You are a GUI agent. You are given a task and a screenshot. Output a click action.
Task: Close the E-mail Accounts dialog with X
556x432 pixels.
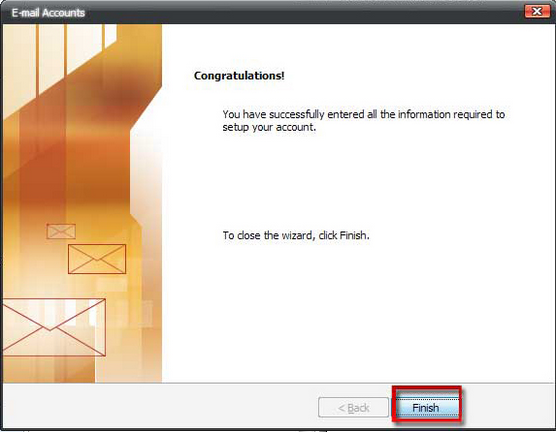(537, 11)
